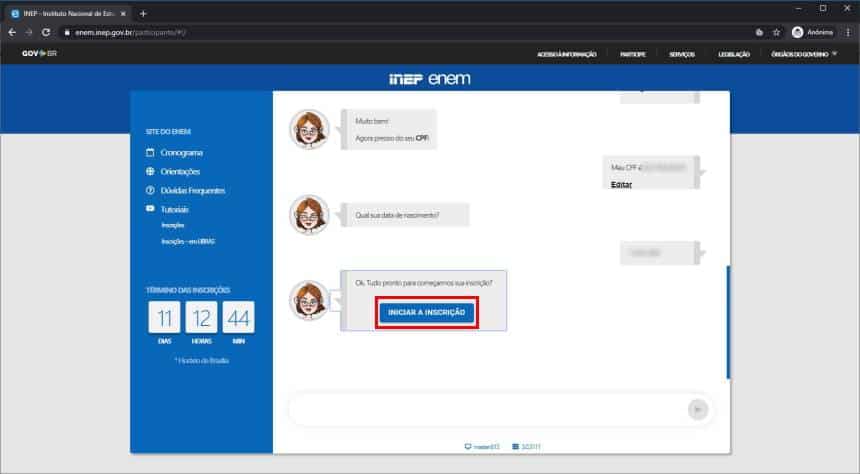Click the address bar URL field
Screen dimensions: 860x474
pos(406,32)
